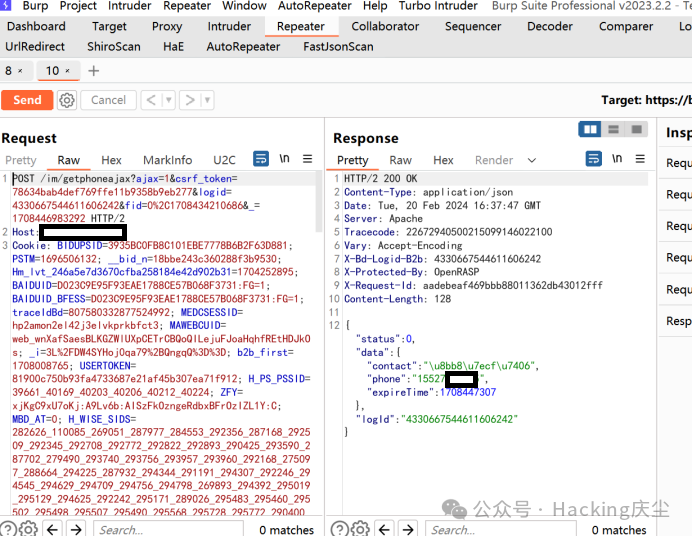Open the Repeater menu in menu bar
The image size is (692, 537).
pos(187,6)
